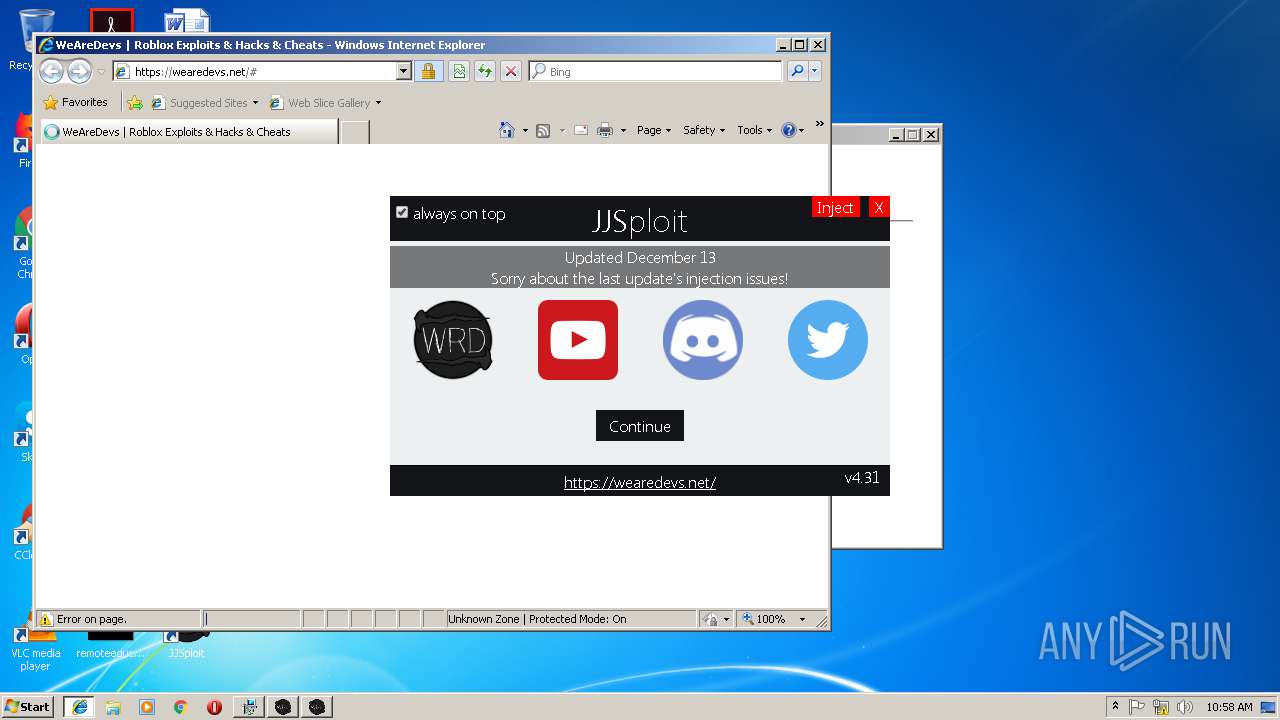
Task: Expand the command bar overflow chevron
Action: pos(819,125)
